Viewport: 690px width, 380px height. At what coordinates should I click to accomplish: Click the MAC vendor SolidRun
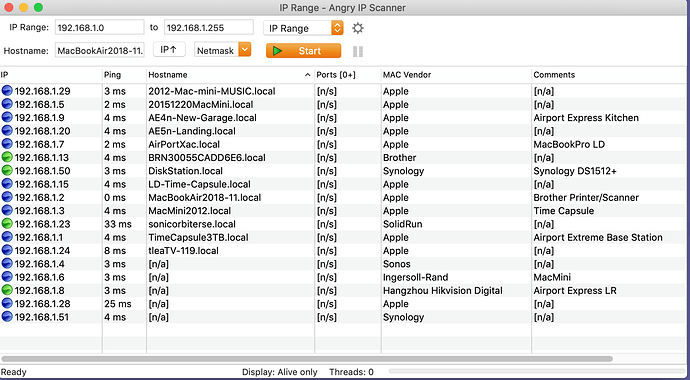pos(402,224)
